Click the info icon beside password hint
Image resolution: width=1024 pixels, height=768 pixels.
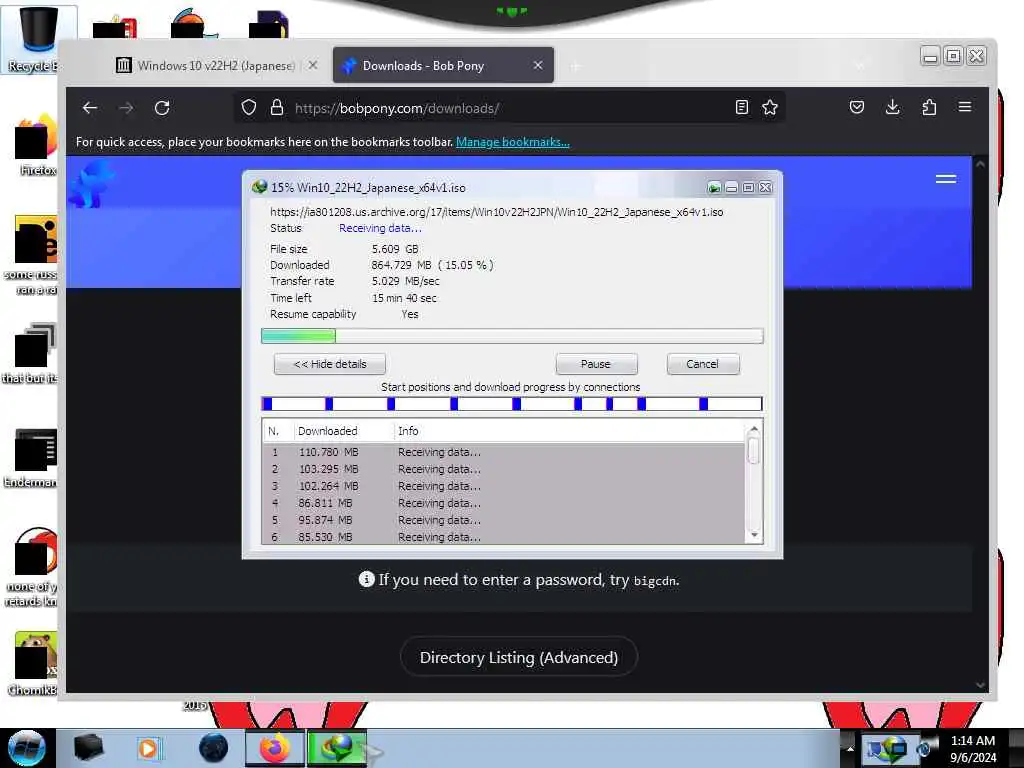tap(366, 579)
